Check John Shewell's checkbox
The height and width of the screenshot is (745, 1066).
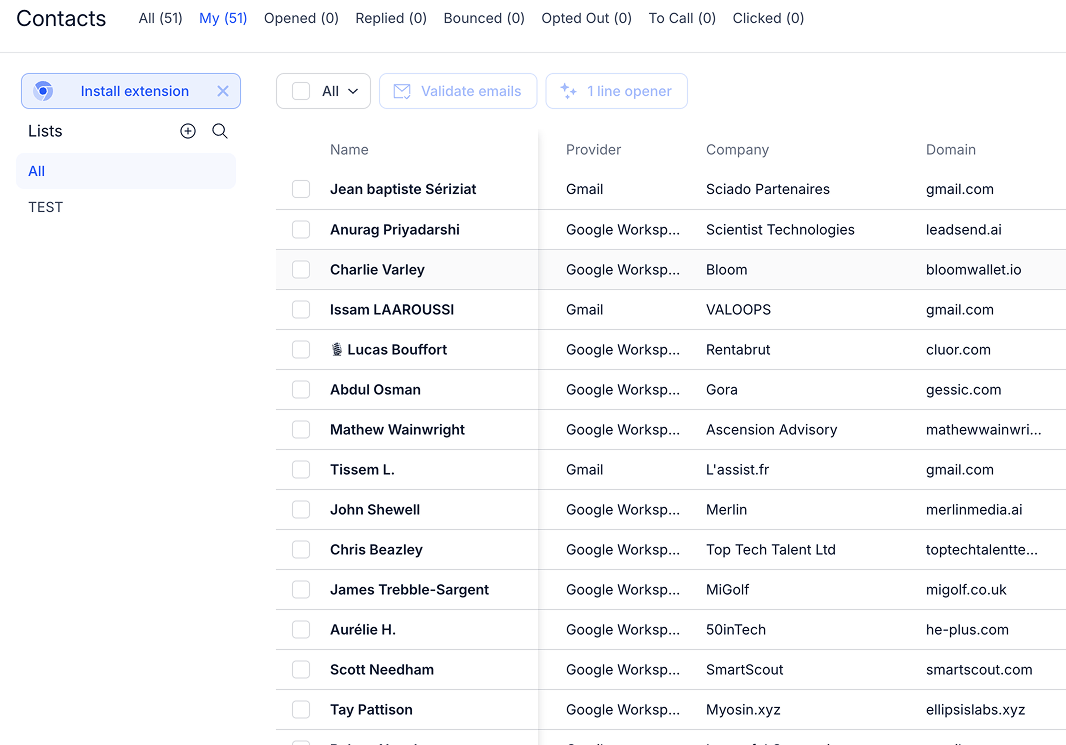click(301, 510)
